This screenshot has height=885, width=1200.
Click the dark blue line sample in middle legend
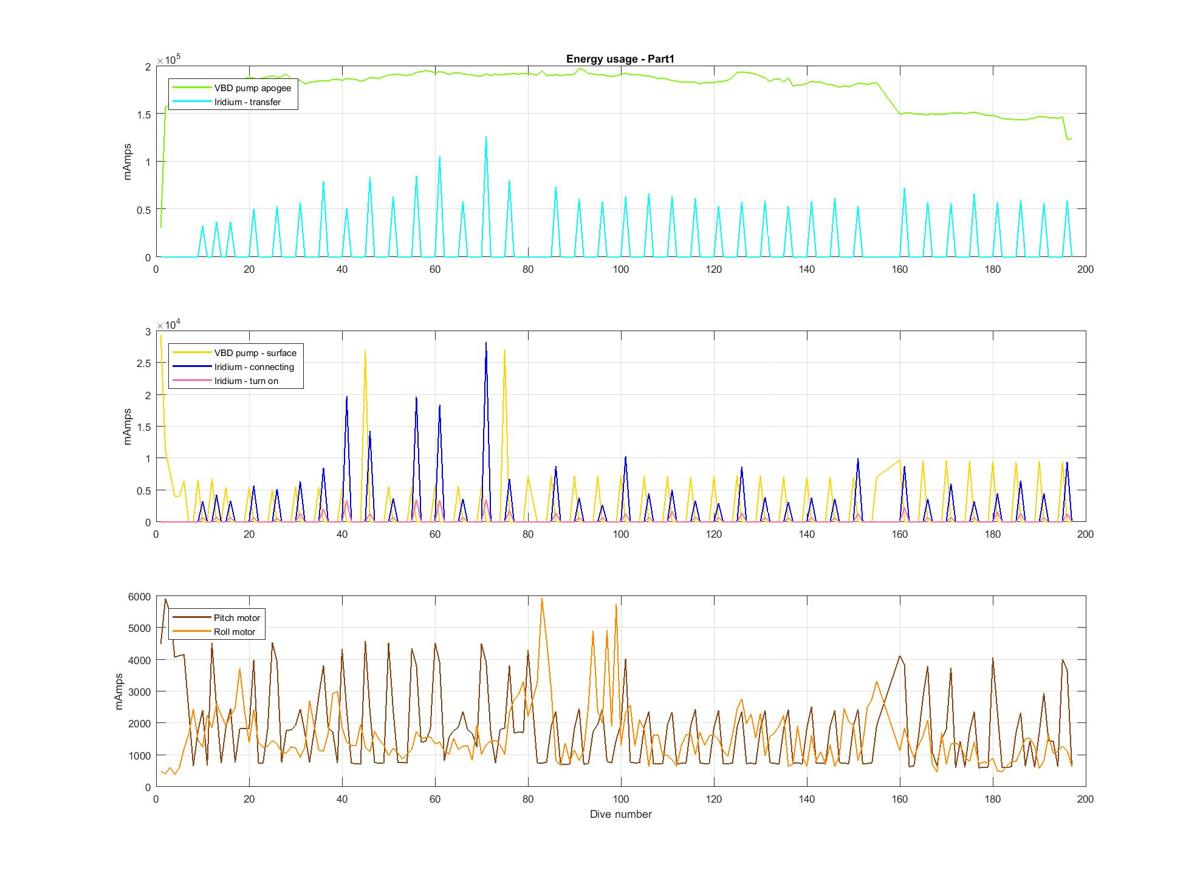pyautogui.click(x=192, y=367)
